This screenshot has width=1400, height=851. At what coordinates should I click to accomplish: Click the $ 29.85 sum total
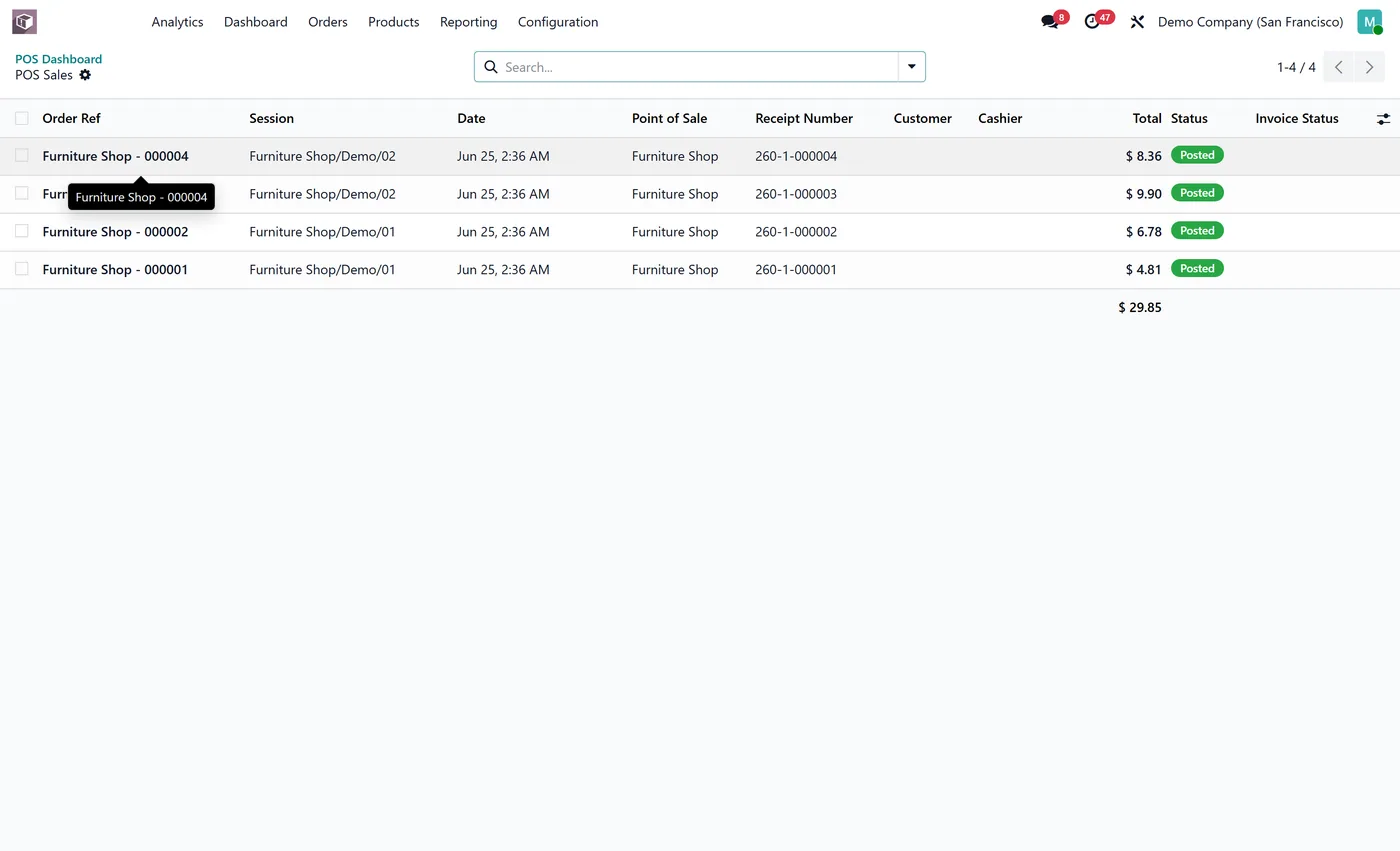tap(1140, 307)
